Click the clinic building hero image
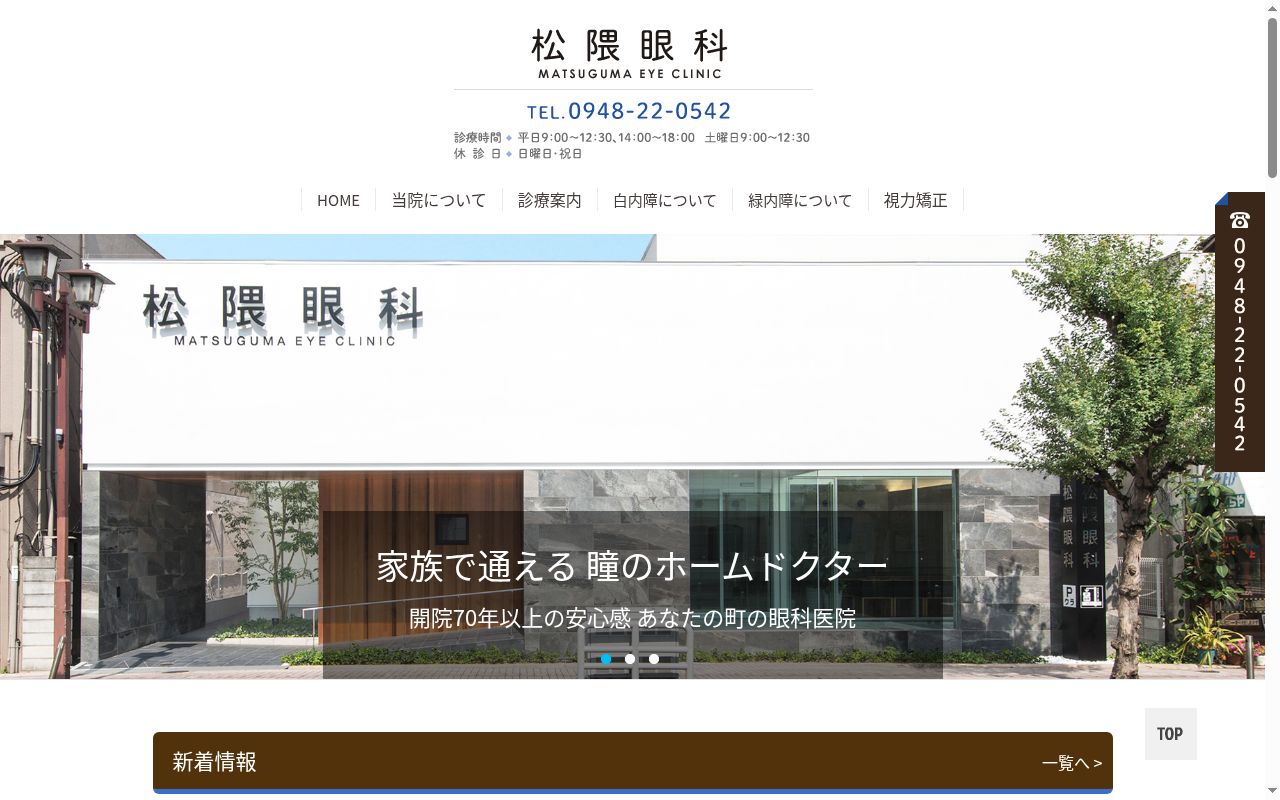 coord(632,456)
